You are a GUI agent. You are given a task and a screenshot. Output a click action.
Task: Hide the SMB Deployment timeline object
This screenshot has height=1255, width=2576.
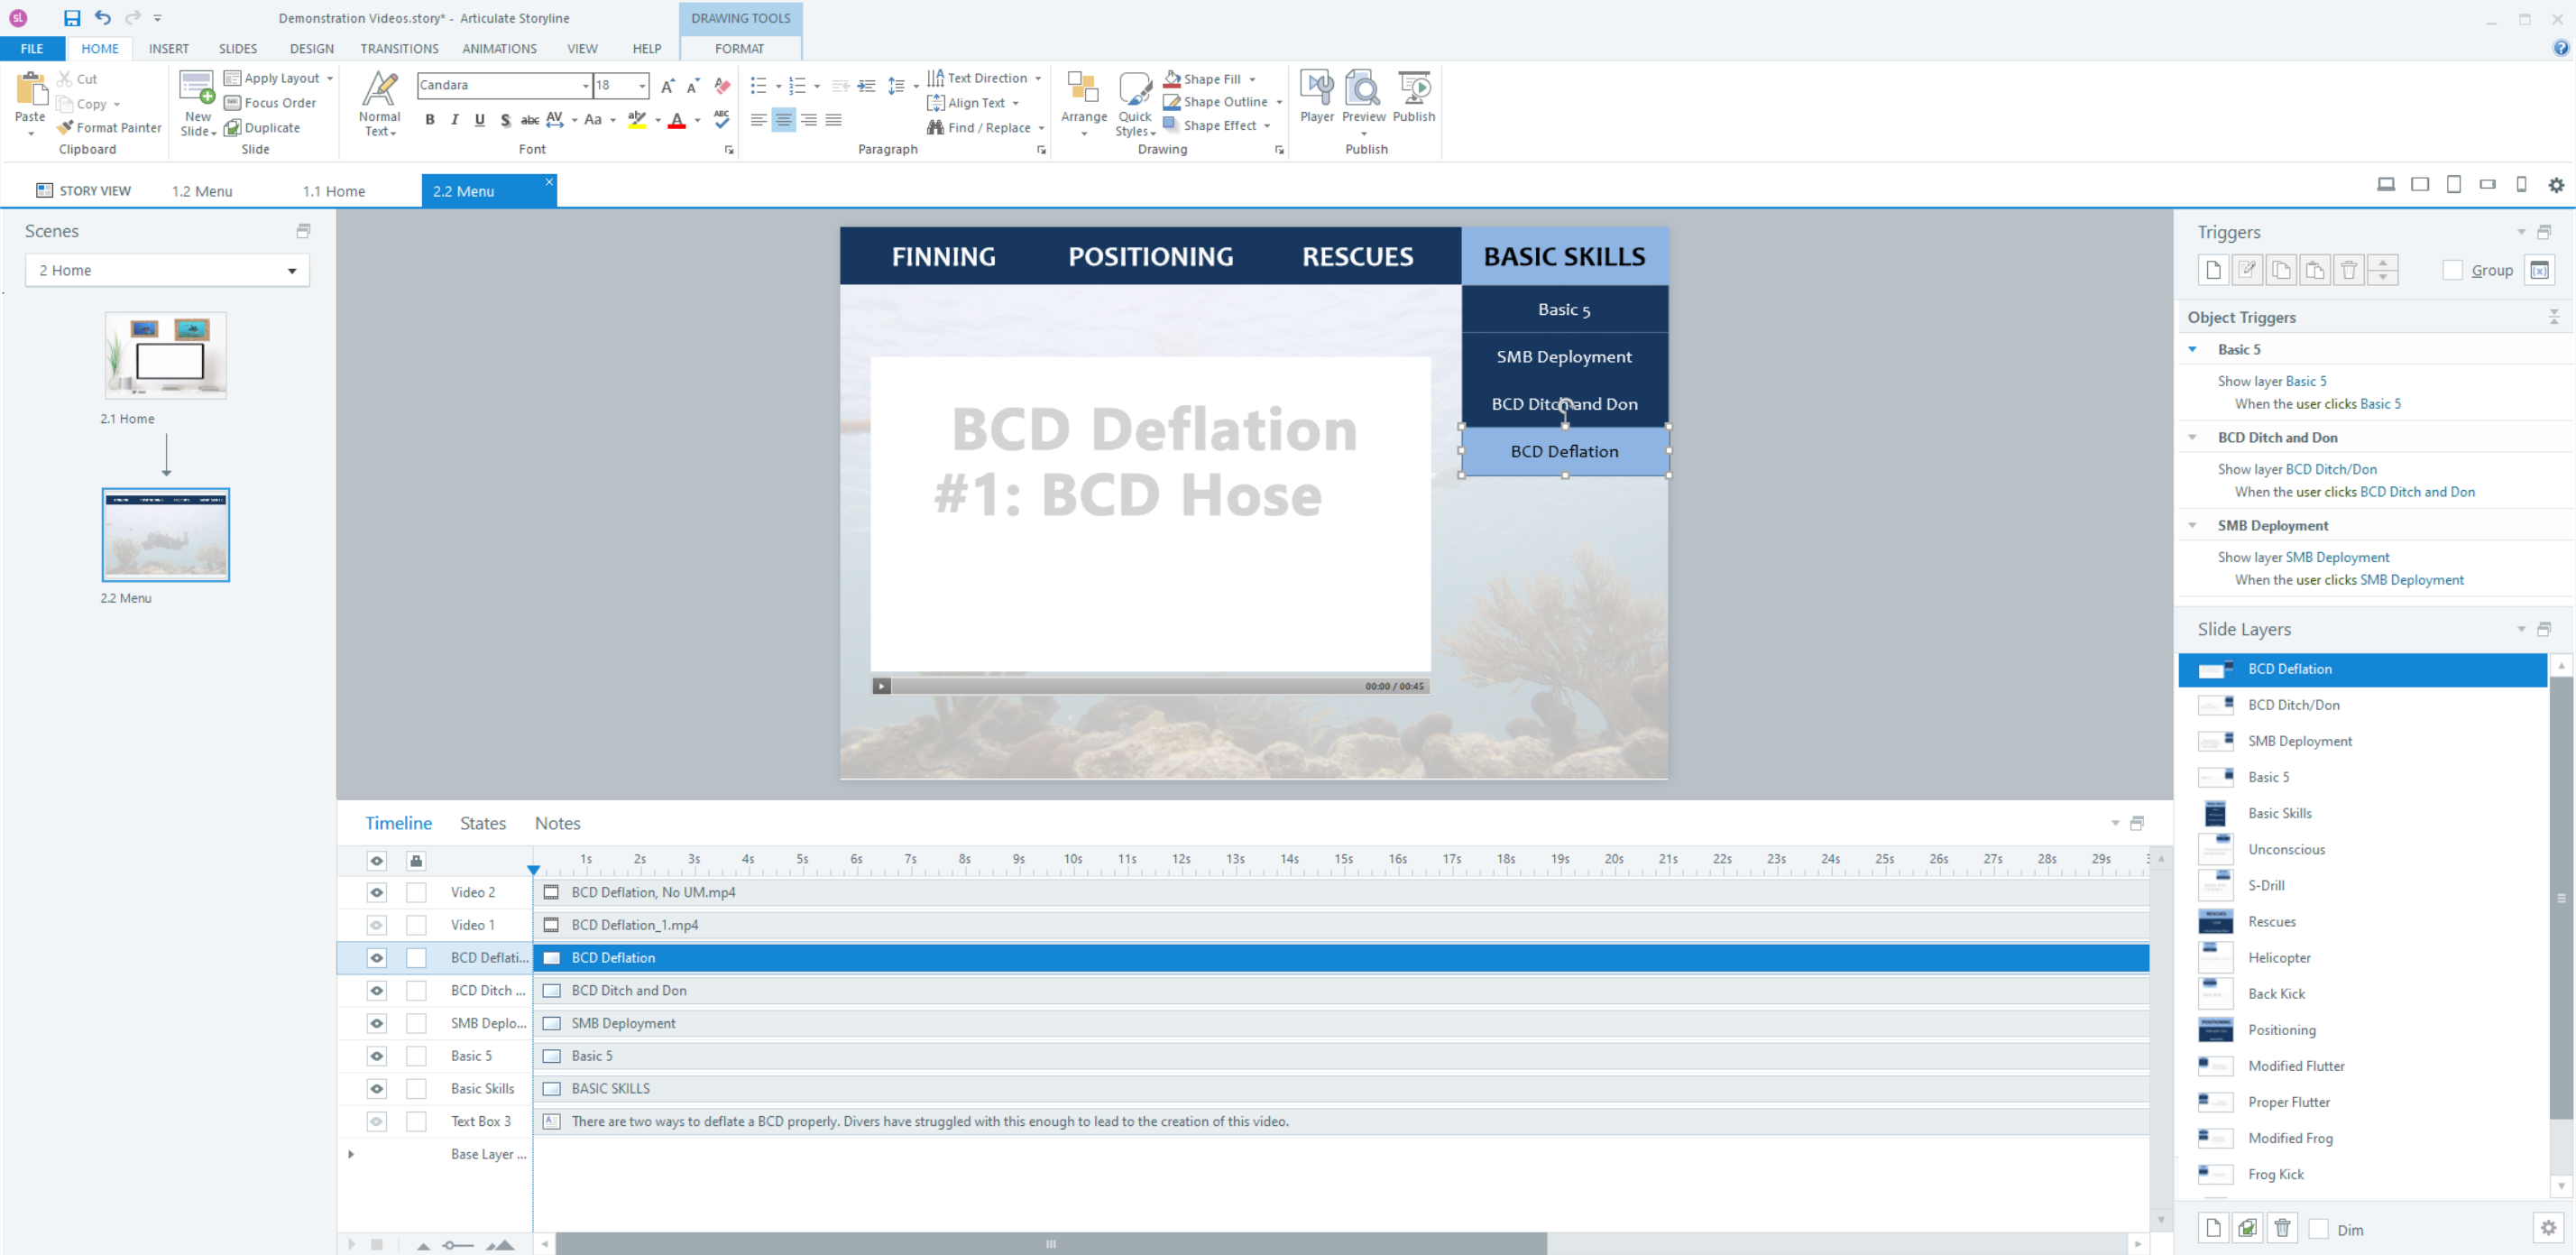(376, 1023)
